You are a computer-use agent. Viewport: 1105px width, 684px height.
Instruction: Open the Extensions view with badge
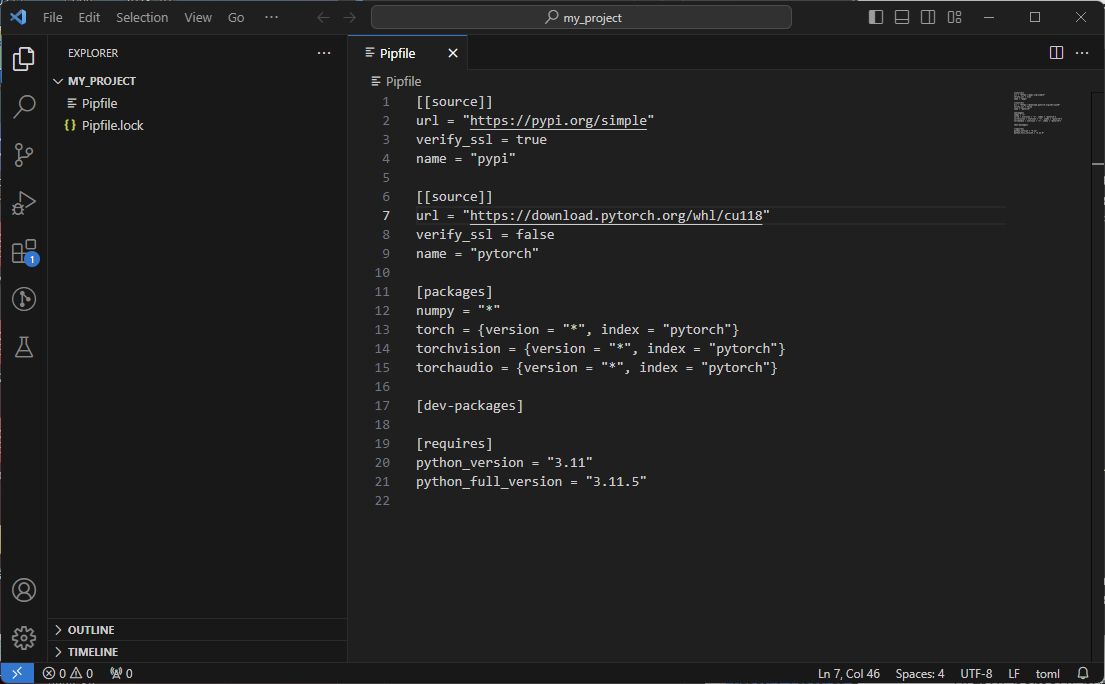(x=24, y=251)
